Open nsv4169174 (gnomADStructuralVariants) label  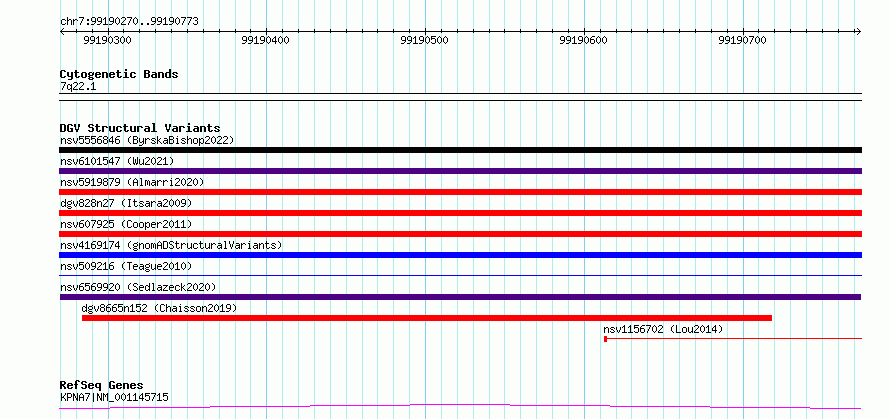[x=171, y=245]
